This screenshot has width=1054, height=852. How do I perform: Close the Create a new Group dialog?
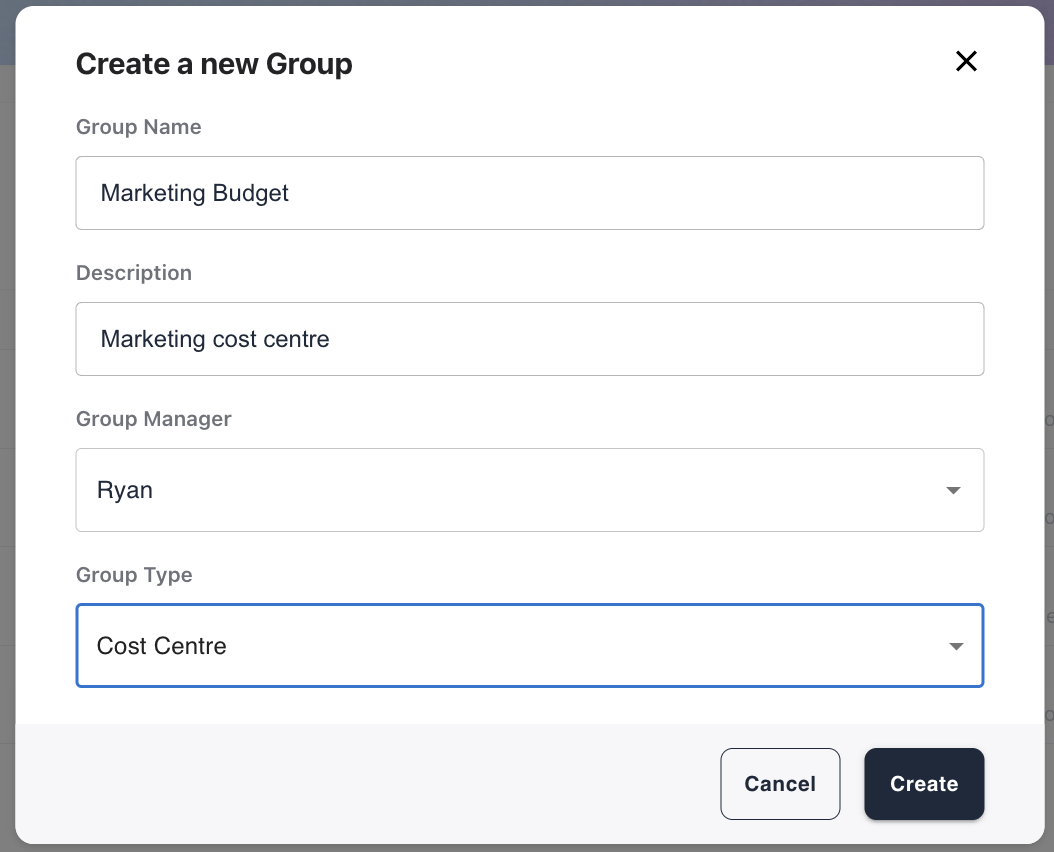click(x=966, y=61)
